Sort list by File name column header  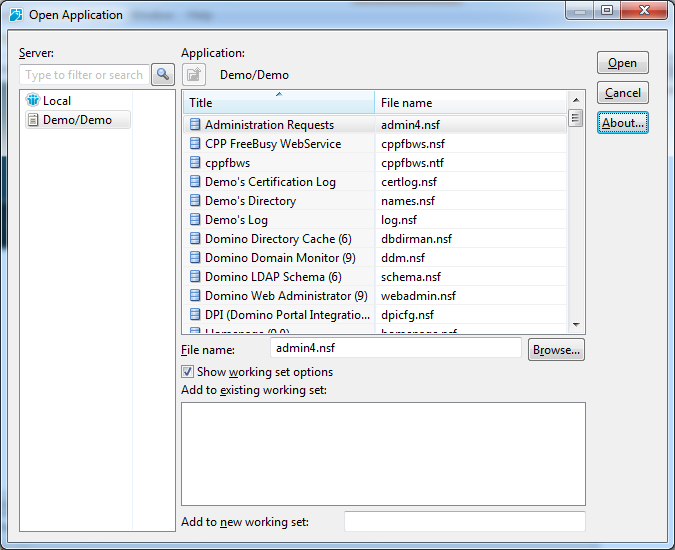coord(470,103)
